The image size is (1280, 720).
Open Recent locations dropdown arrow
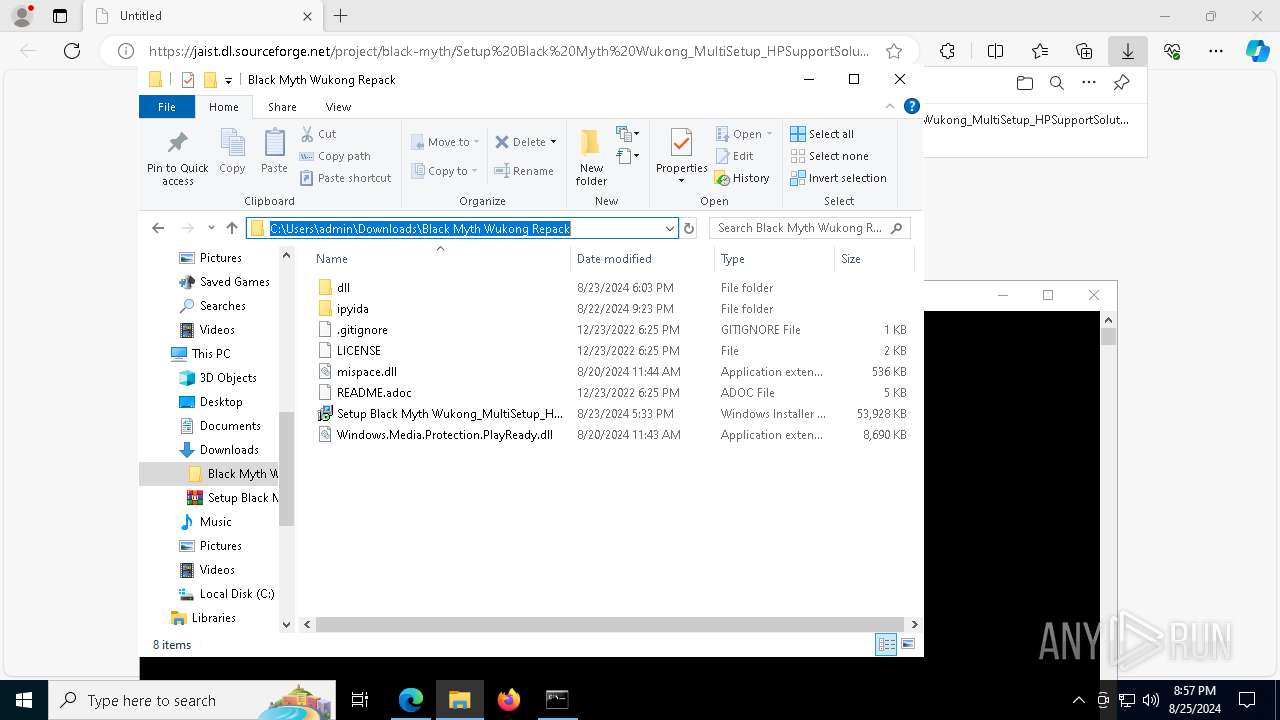(x=211, y=228)
